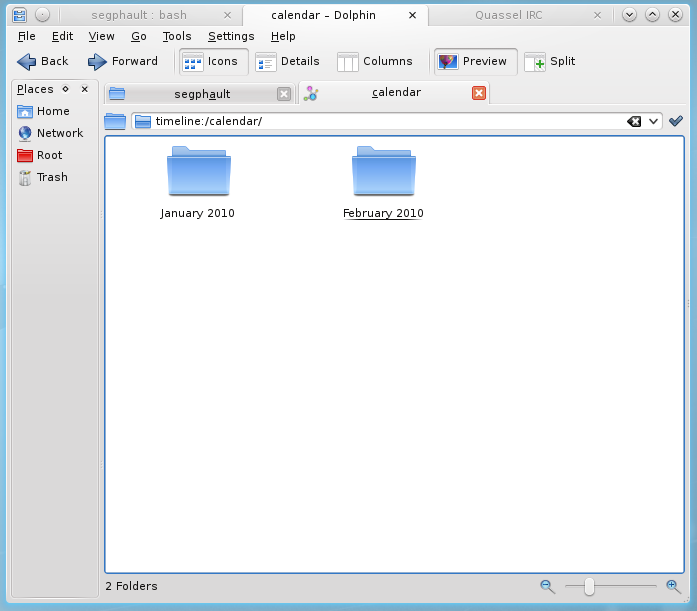Select the February 2010 folder
This screenshot has width=697, height=611.
pyautogui.click(x=384, y=171)
